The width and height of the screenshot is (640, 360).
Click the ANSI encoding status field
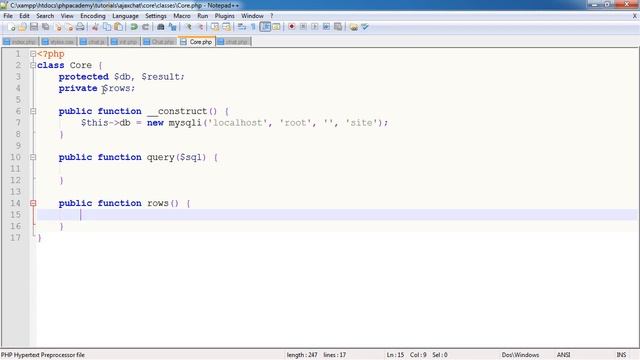[563, 355]
